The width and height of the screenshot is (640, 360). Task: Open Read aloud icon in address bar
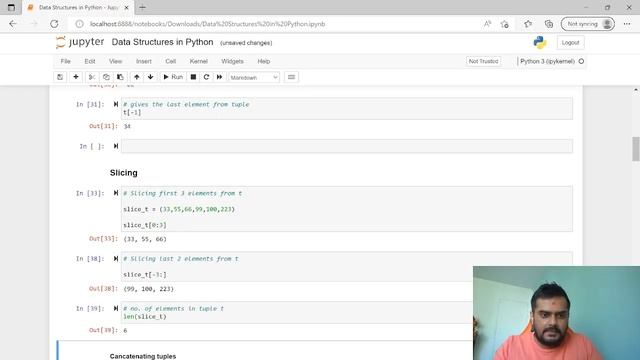pos(487,24)
